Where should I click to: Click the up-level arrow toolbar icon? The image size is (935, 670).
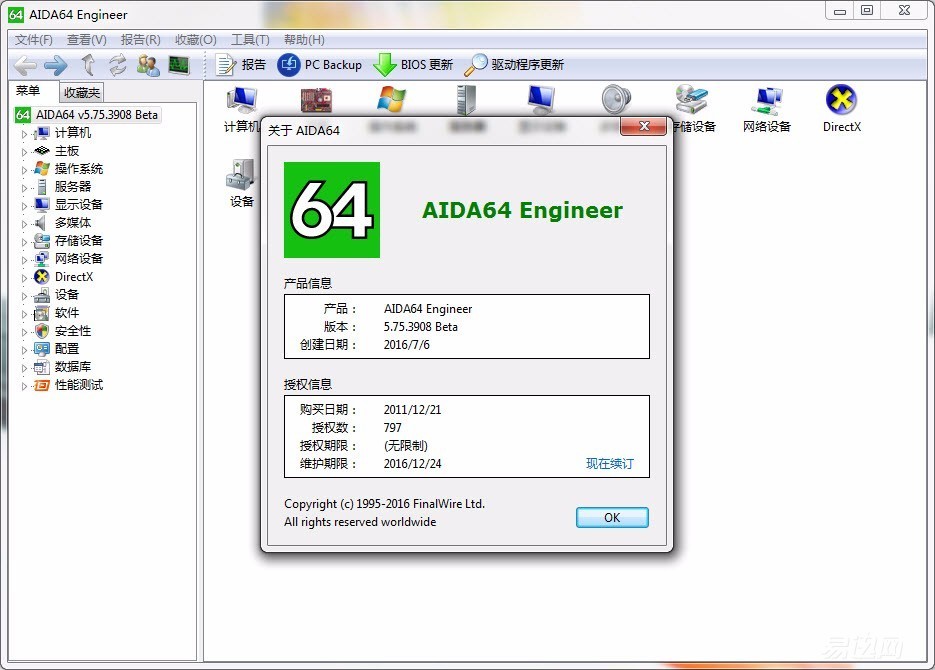tap(88, 64)
